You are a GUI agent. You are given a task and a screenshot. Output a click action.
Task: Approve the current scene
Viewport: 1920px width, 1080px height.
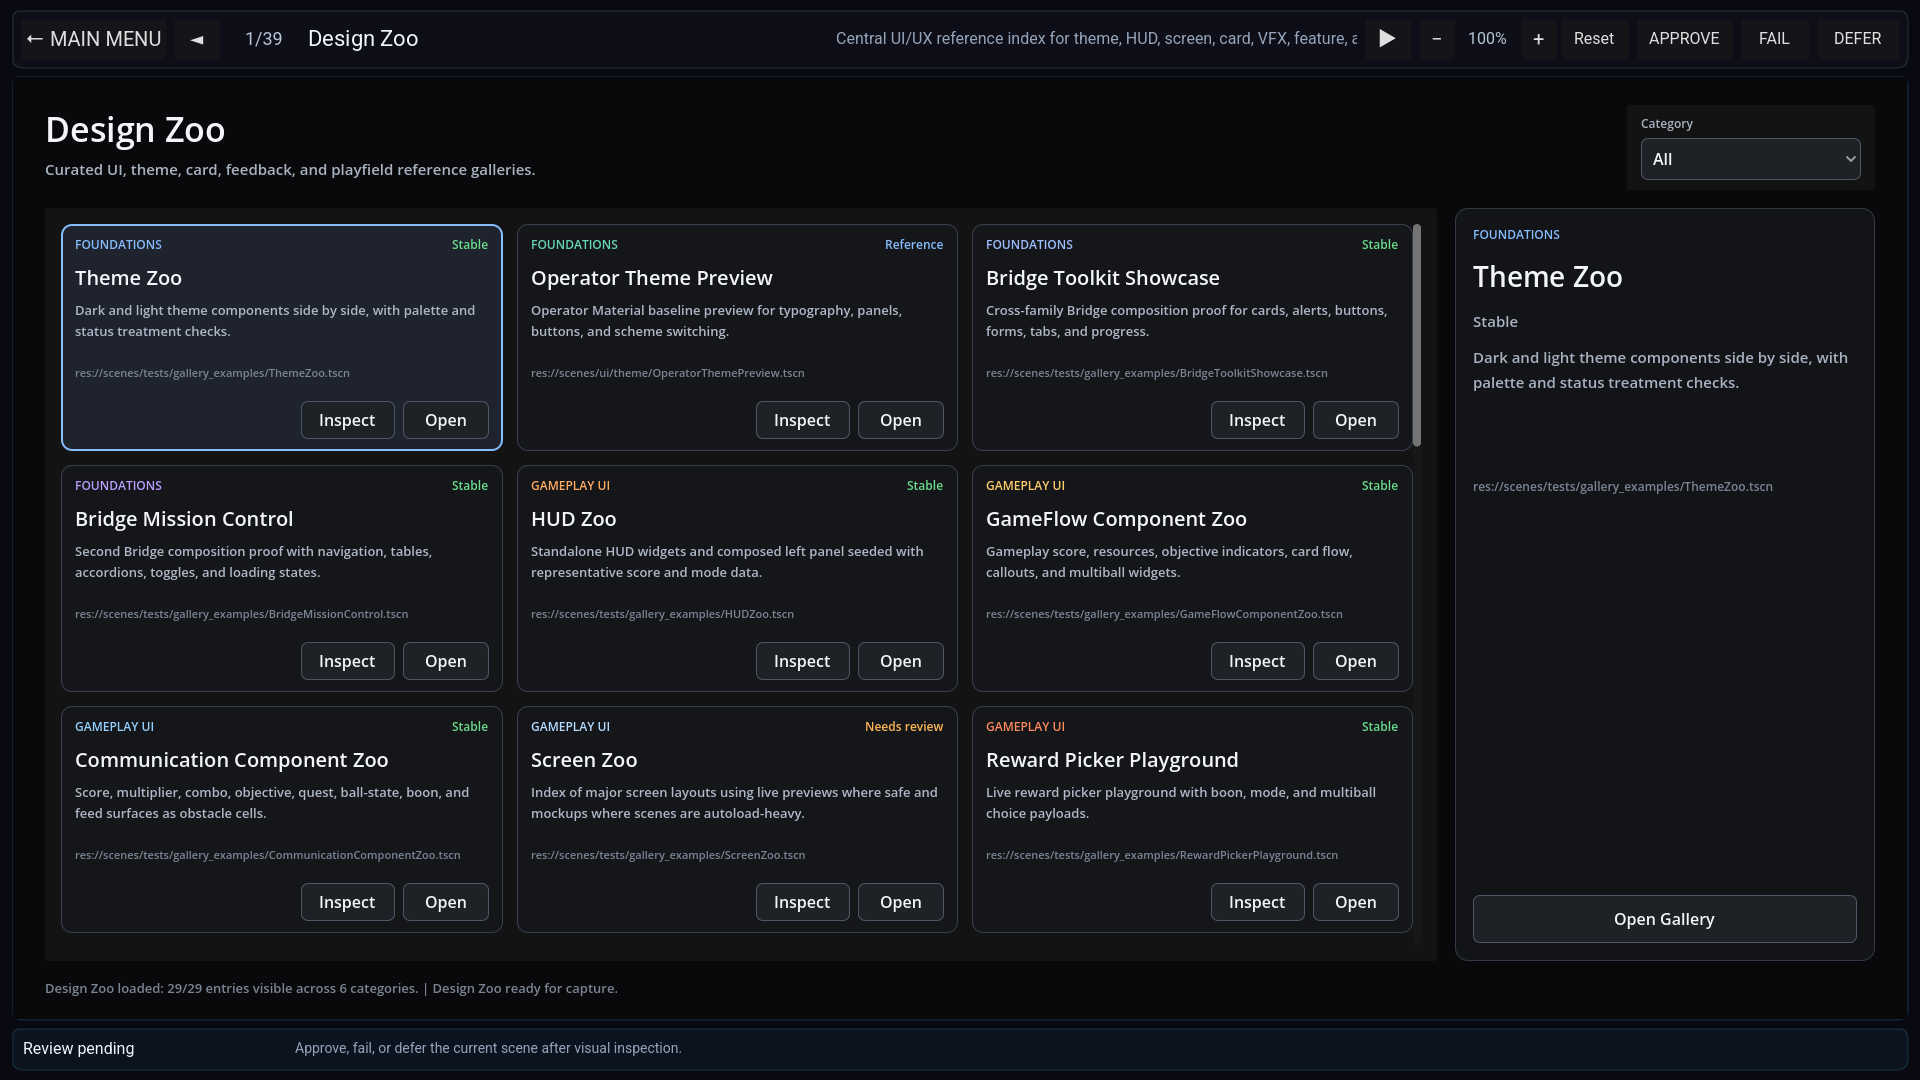1684,39
